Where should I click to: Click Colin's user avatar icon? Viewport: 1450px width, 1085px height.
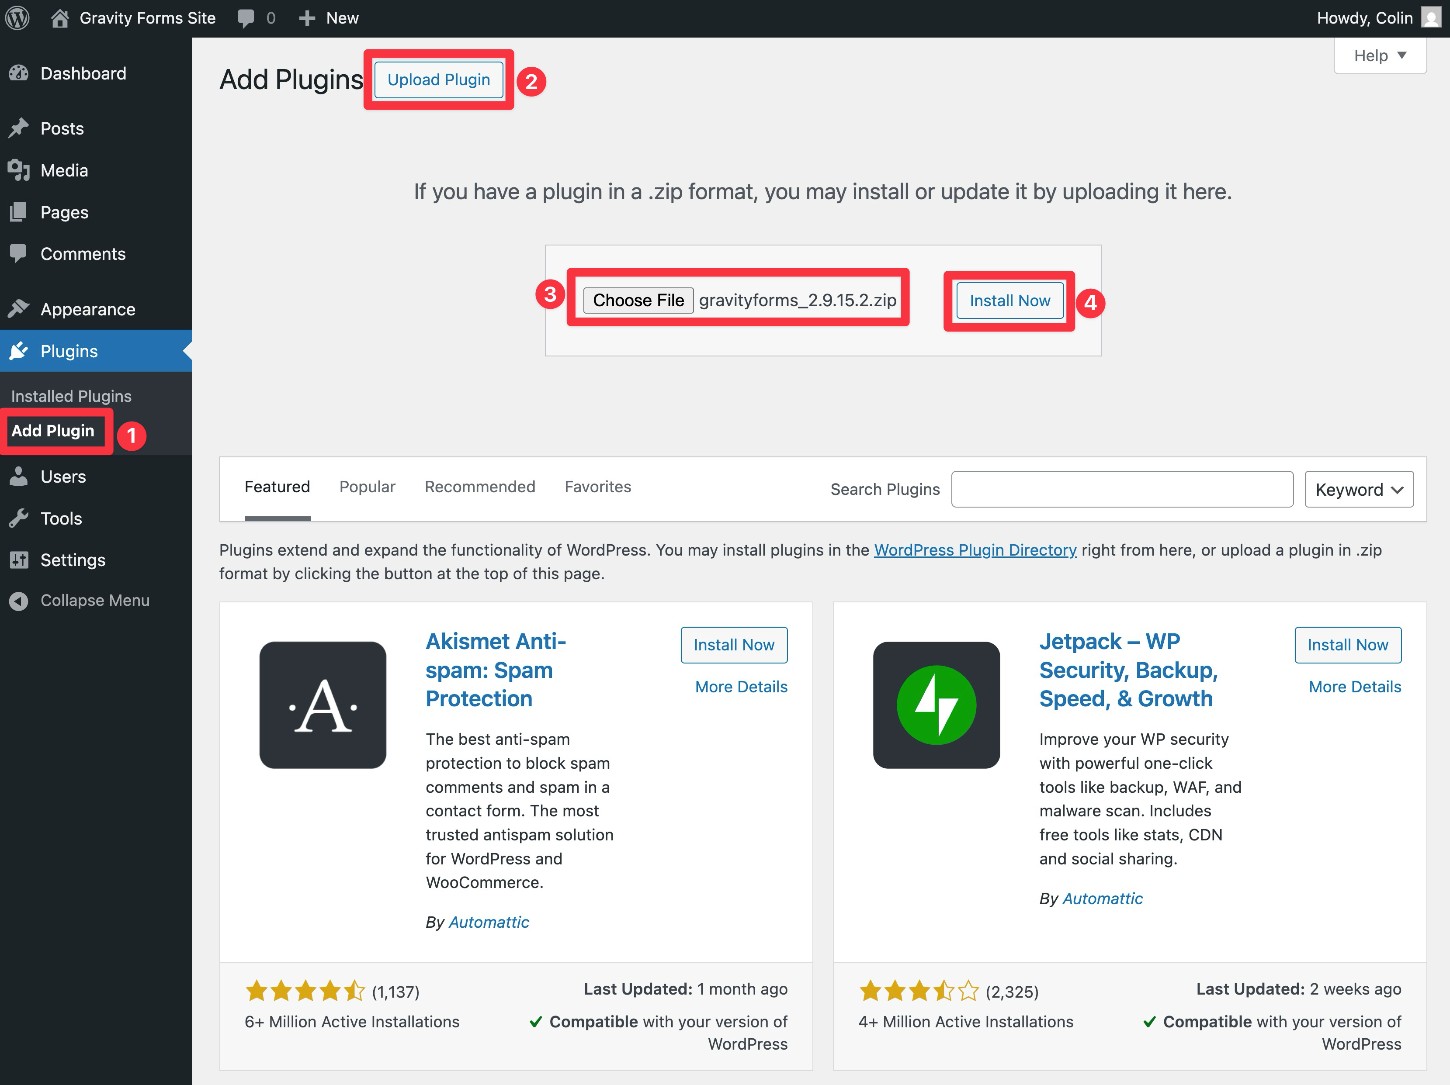1432,18
